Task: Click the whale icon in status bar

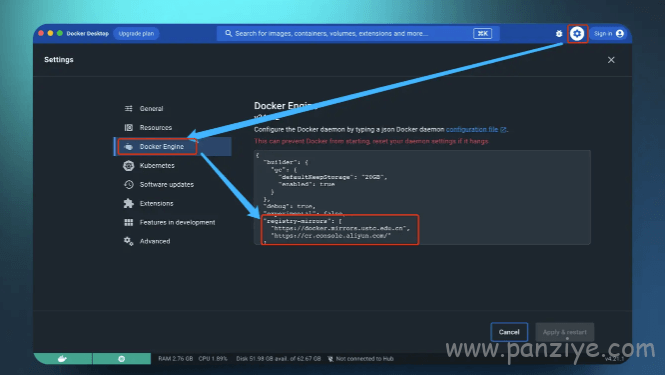Action: click(62, 359)
